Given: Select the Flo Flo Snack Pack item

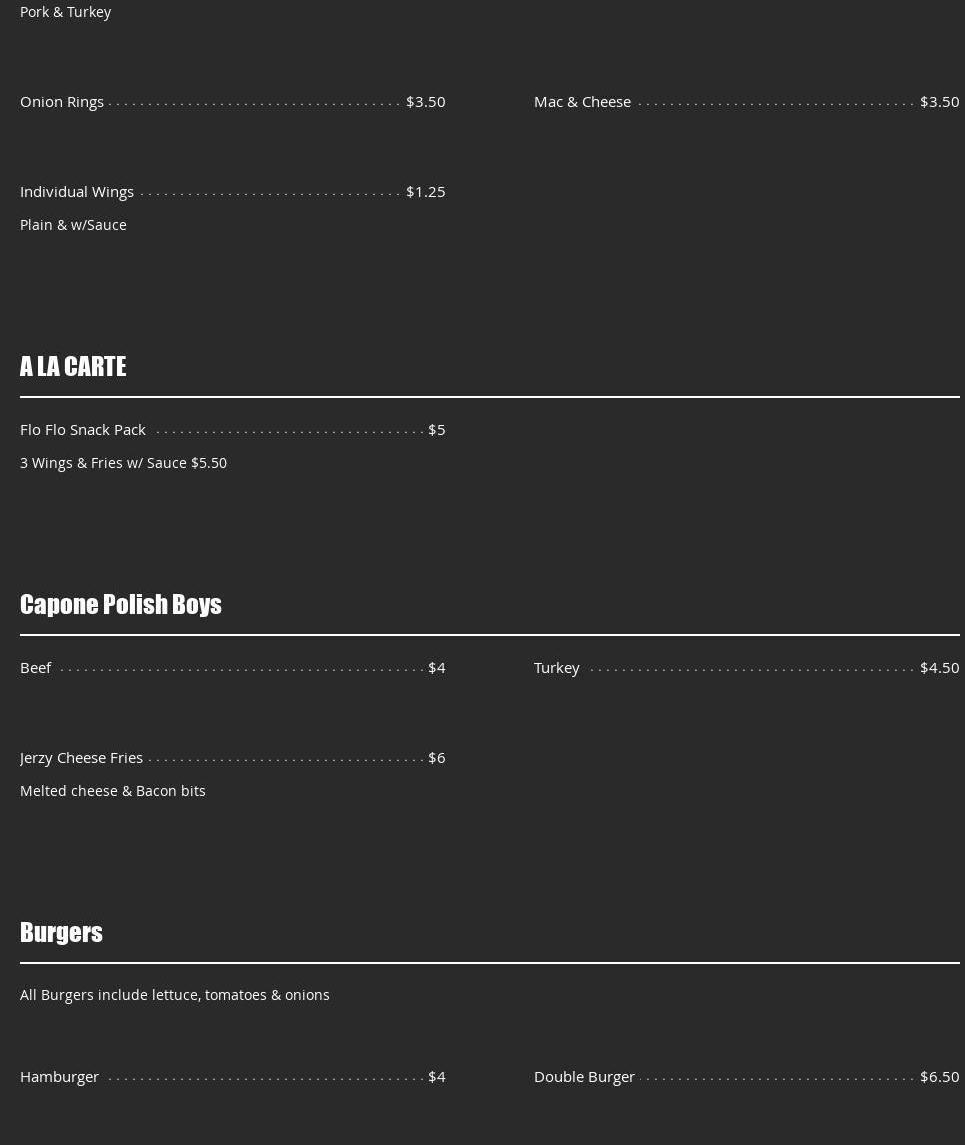Looking at the screenshot, I should click(x=83, y=429).
